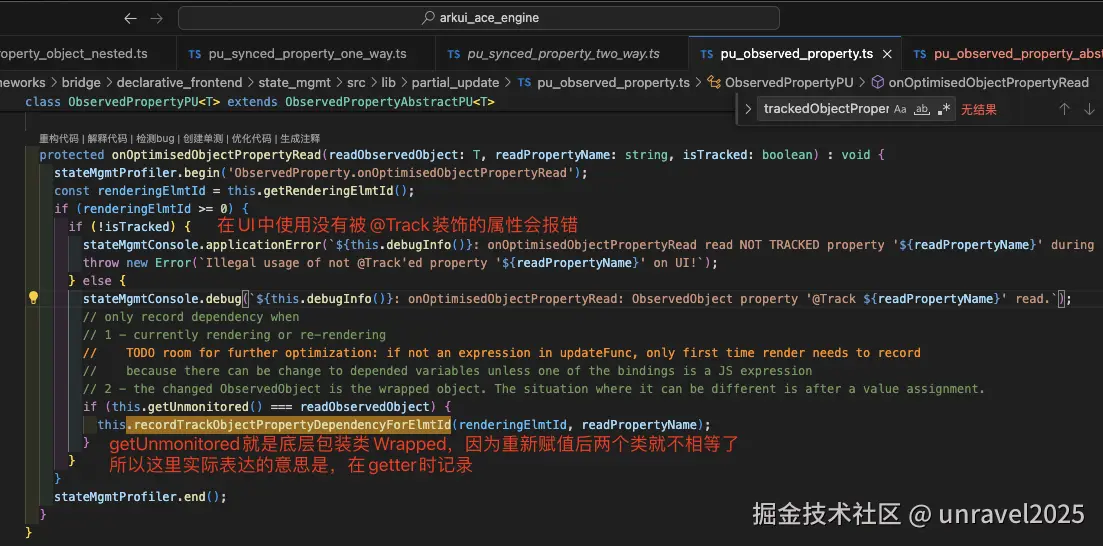Toggle Match Case (Aa) in find
The width and height of the screenshot is (1103, 546).
click(x=900, y=109)
